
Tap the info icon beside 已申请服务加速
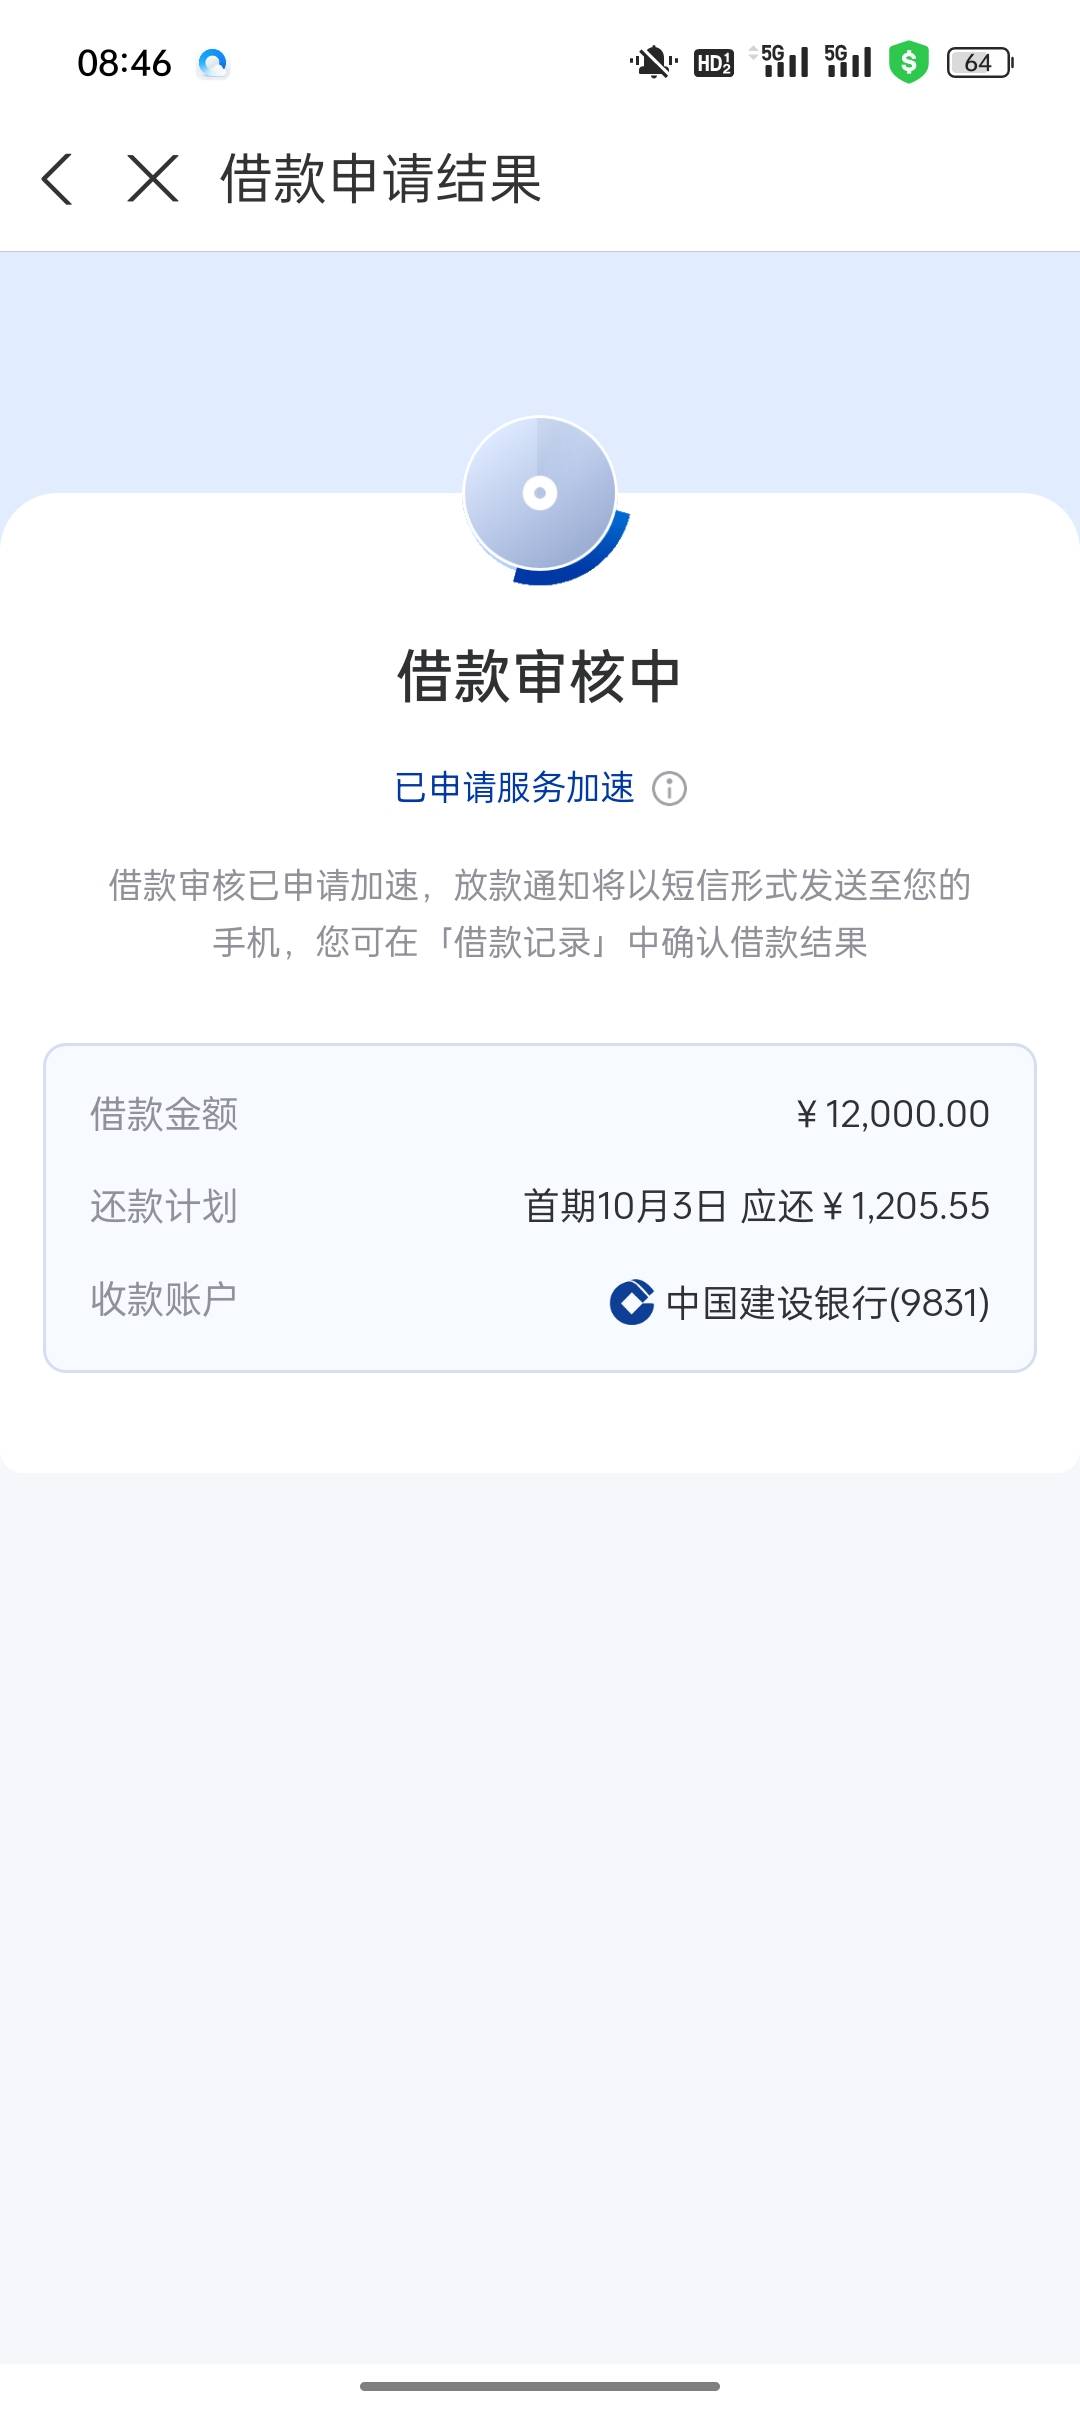[669, 789]
